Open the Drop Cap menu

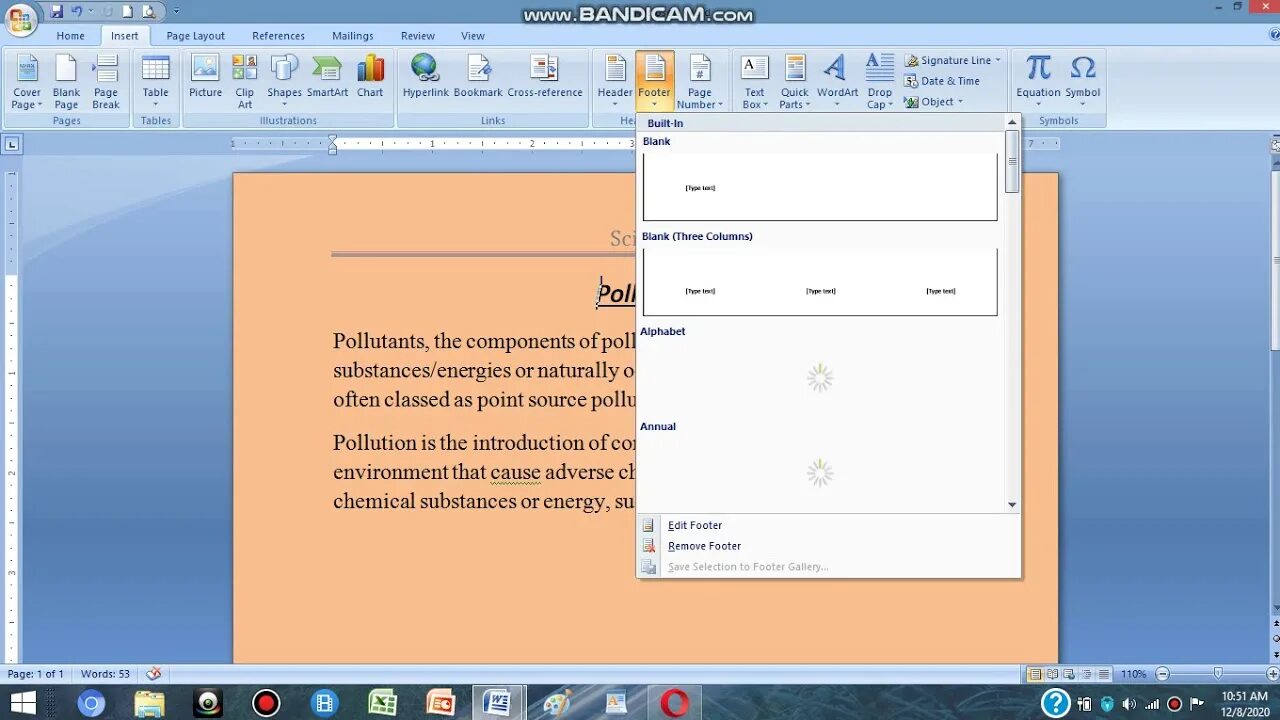click(879, 82)
